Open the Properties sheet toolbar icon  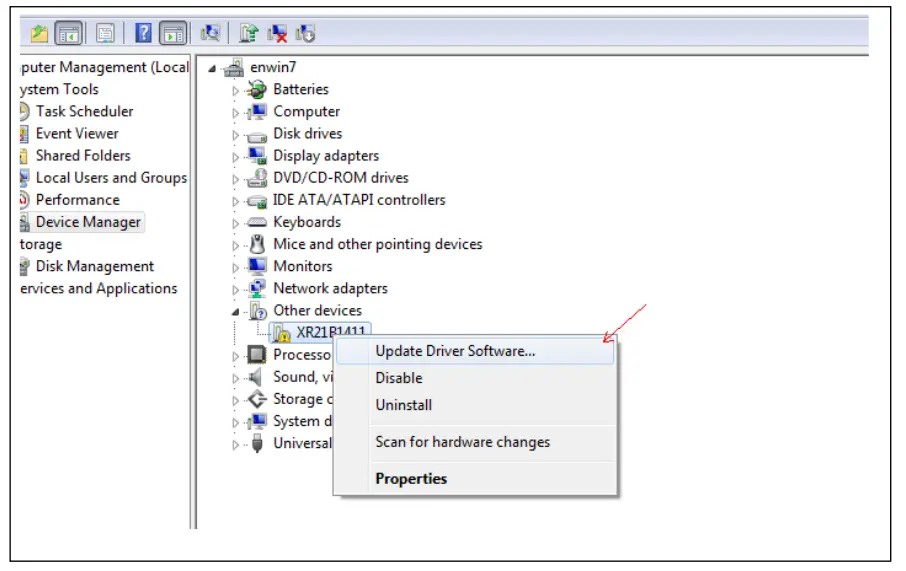[106, 34]
